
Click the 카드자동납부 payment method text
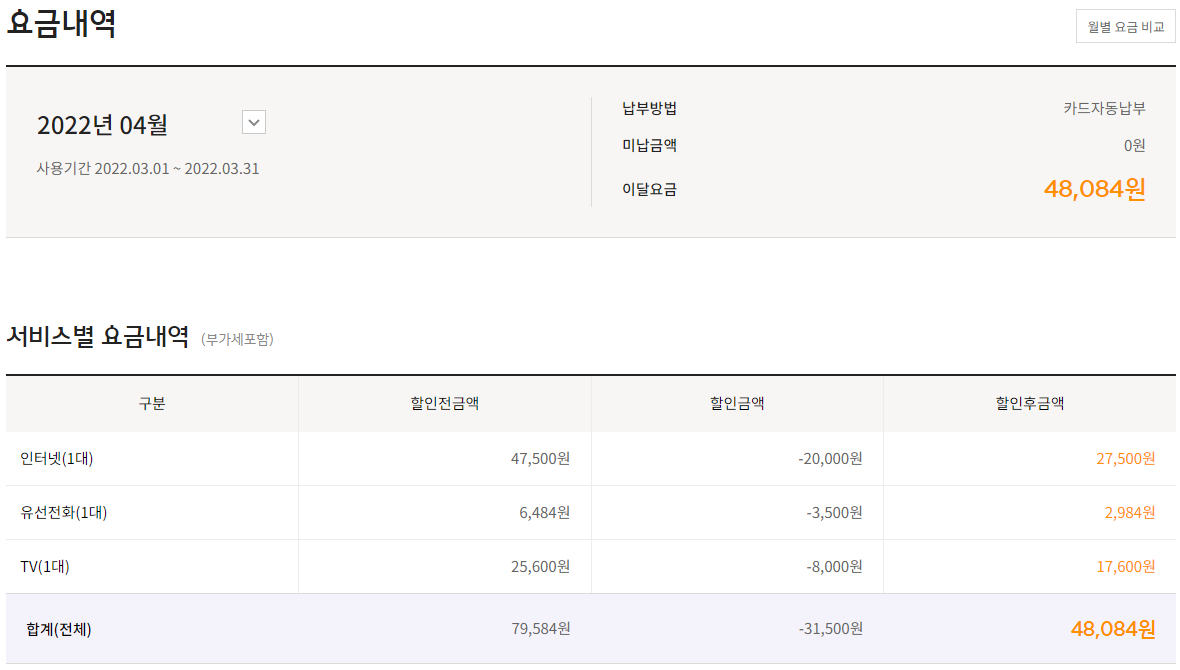pyautogui.click(x=1104, y=108)
